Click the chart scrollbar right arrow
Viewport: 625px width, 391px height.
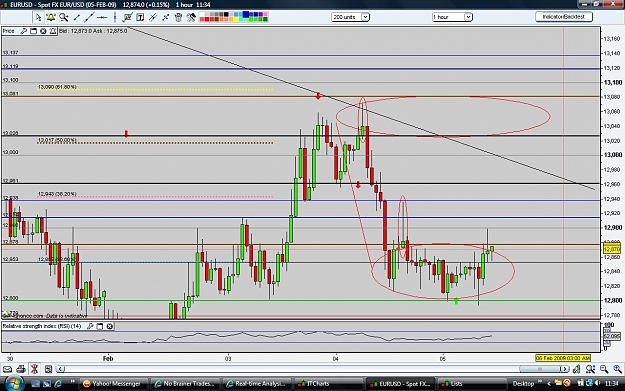click(565, 369)
